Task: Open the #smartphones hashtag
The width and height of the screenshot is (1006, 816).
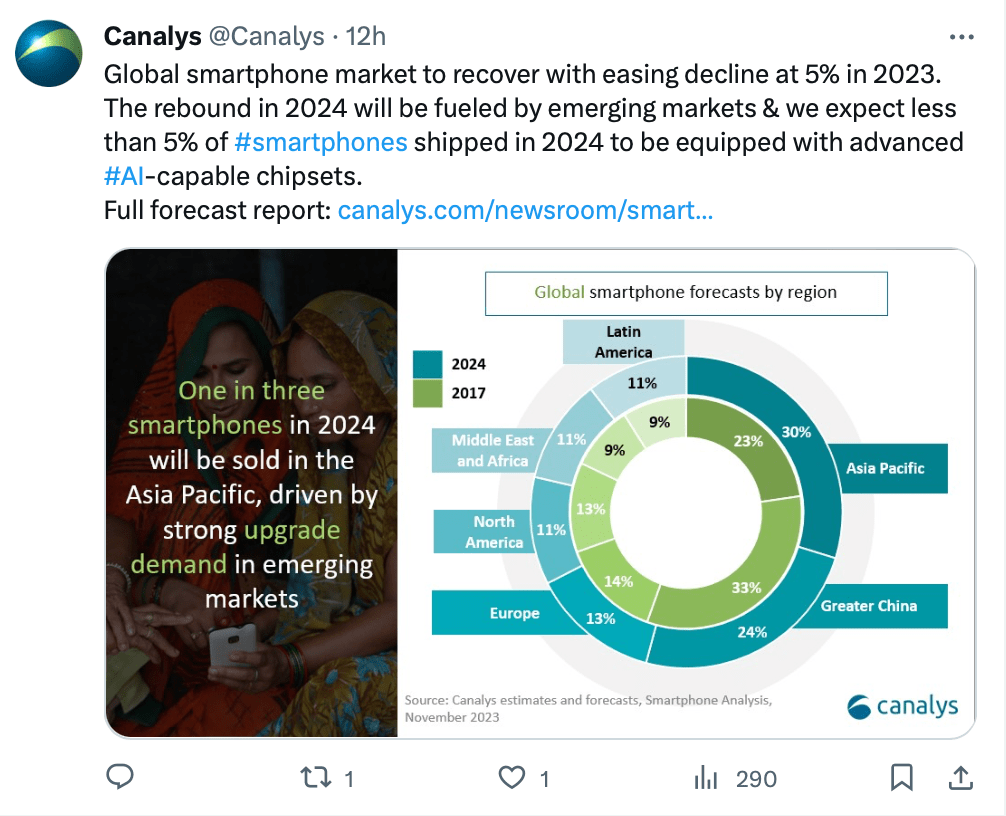Action: click(320, 142)
